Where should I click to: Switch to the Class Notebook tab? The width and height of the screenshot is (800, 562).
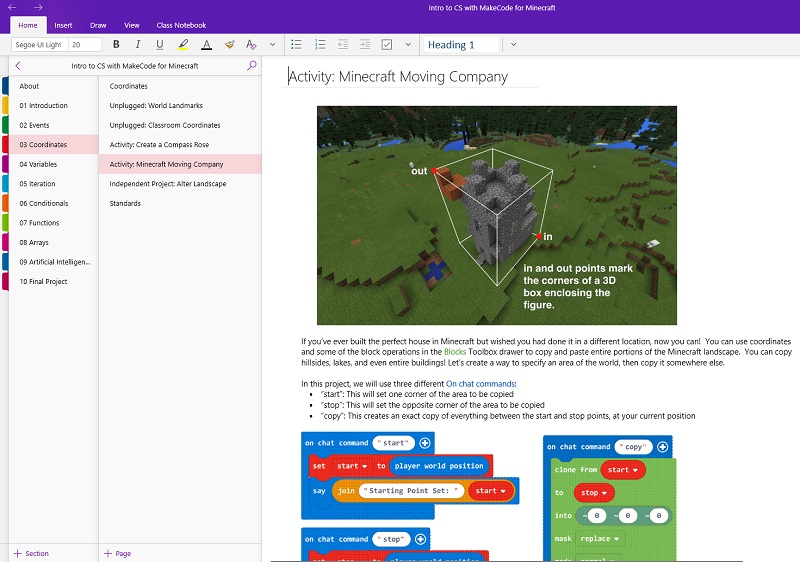[x=181, y=25]
